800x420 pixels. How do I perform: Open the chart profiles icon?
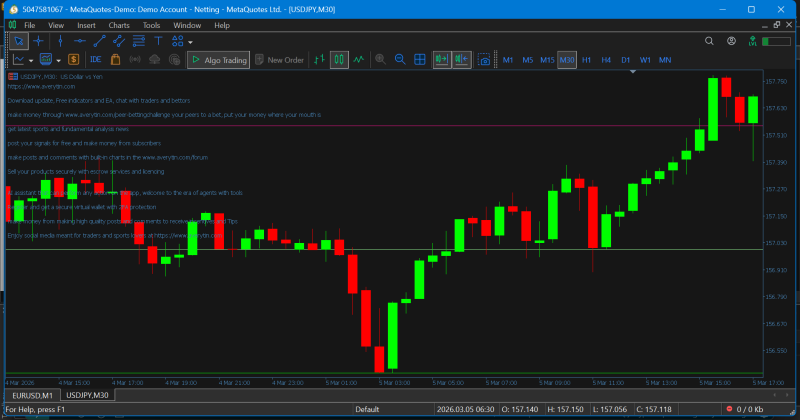pyautogui.click(x=46, y=60)
